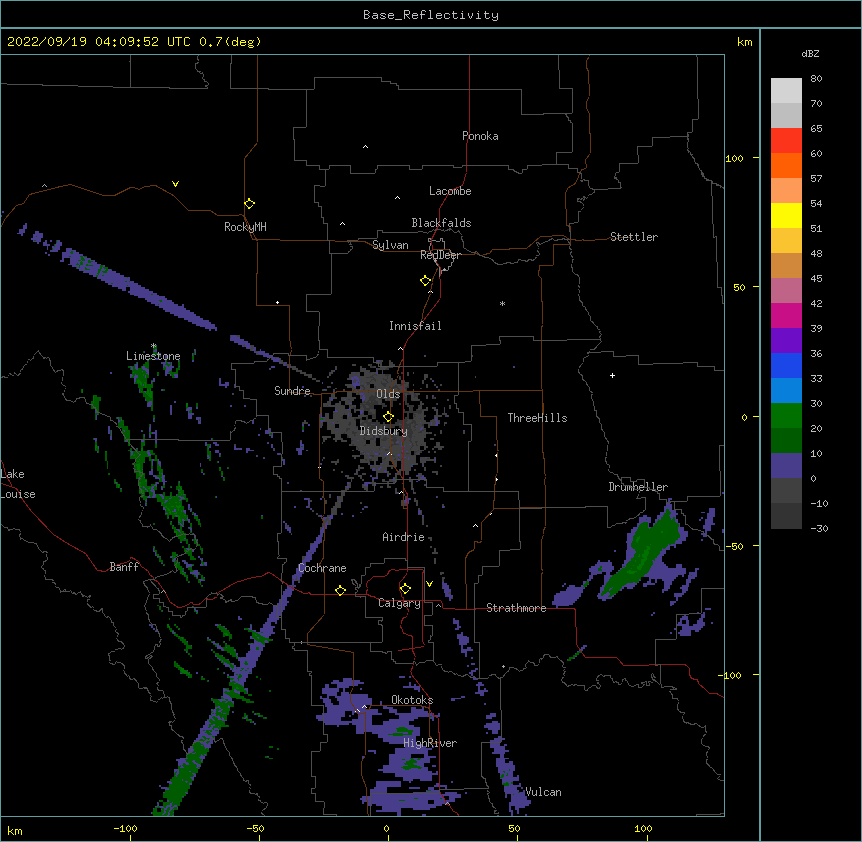Click the asterisk marker east of Innisfail

point(502,303)
